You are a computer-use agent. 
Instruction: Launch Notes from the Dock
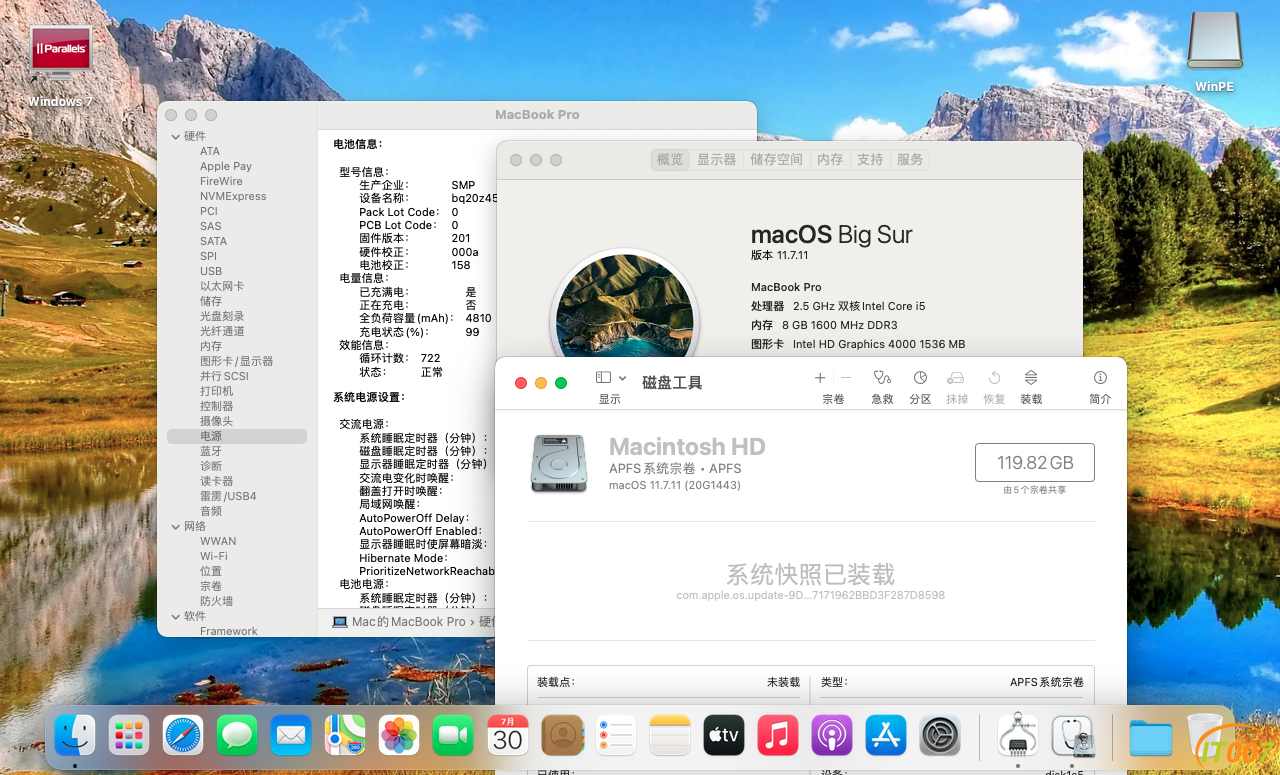pos(670,736)
